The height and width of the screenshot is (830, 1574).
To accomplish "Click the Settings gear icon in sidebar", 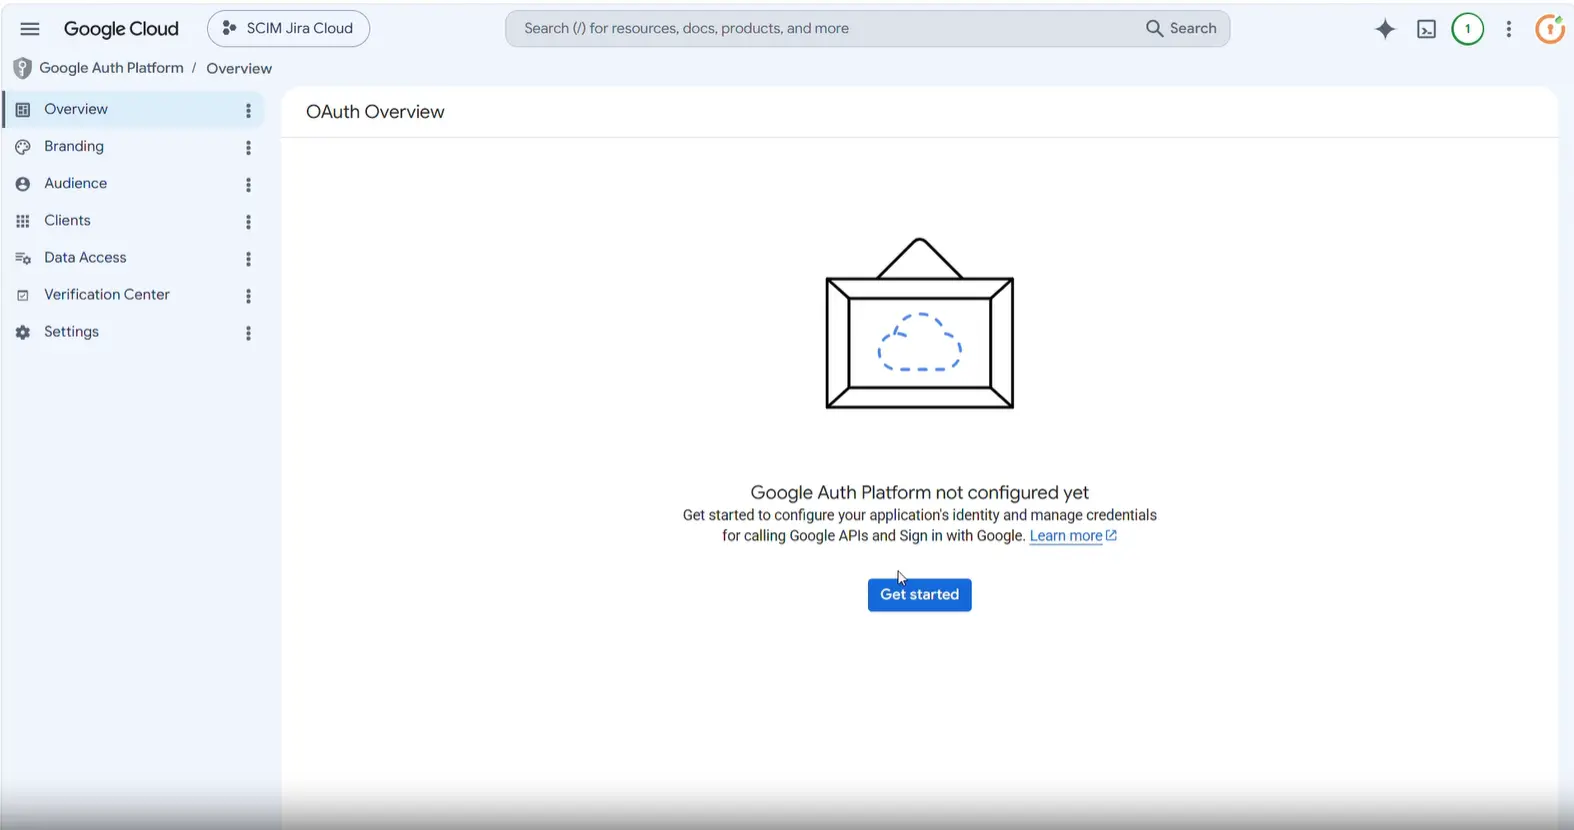I will coord(23,332).
